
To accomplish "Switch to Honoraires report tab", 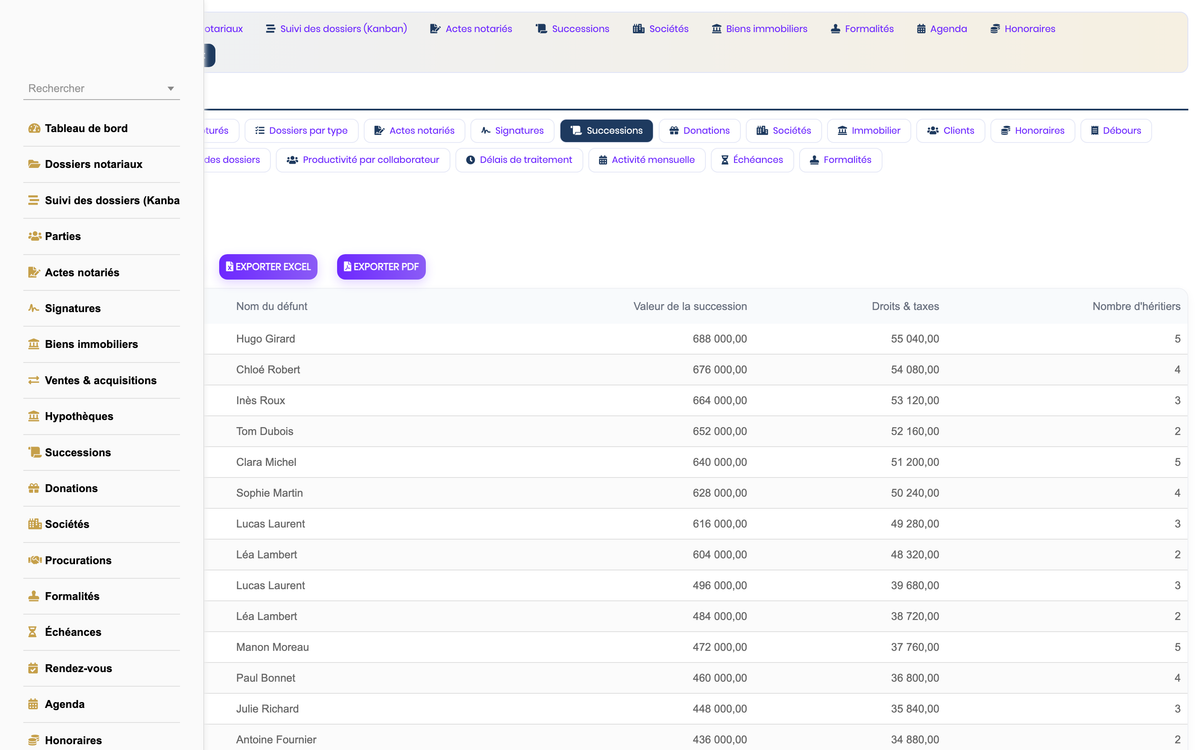I will (x=1033, y=131).
